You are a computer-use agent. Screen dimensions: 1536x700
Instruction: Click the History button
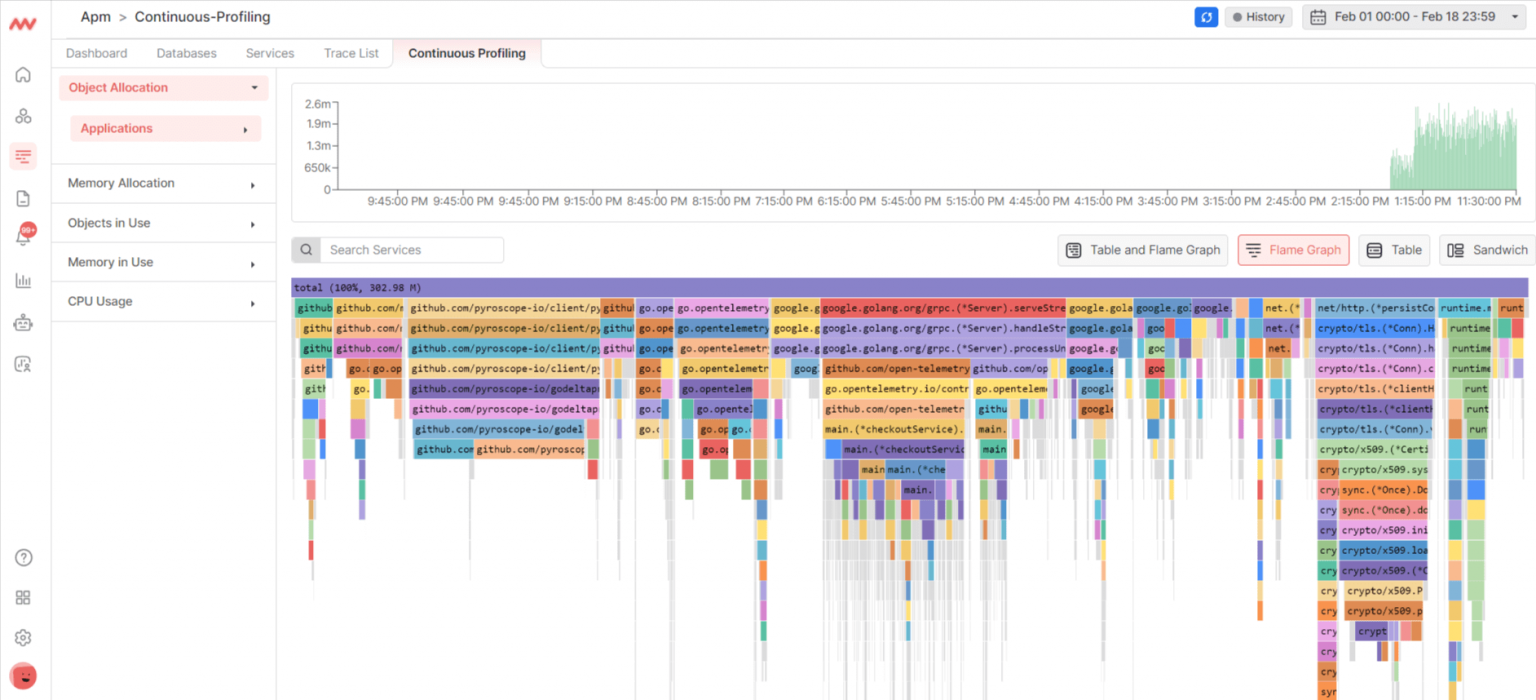(x=1258, y=16)
